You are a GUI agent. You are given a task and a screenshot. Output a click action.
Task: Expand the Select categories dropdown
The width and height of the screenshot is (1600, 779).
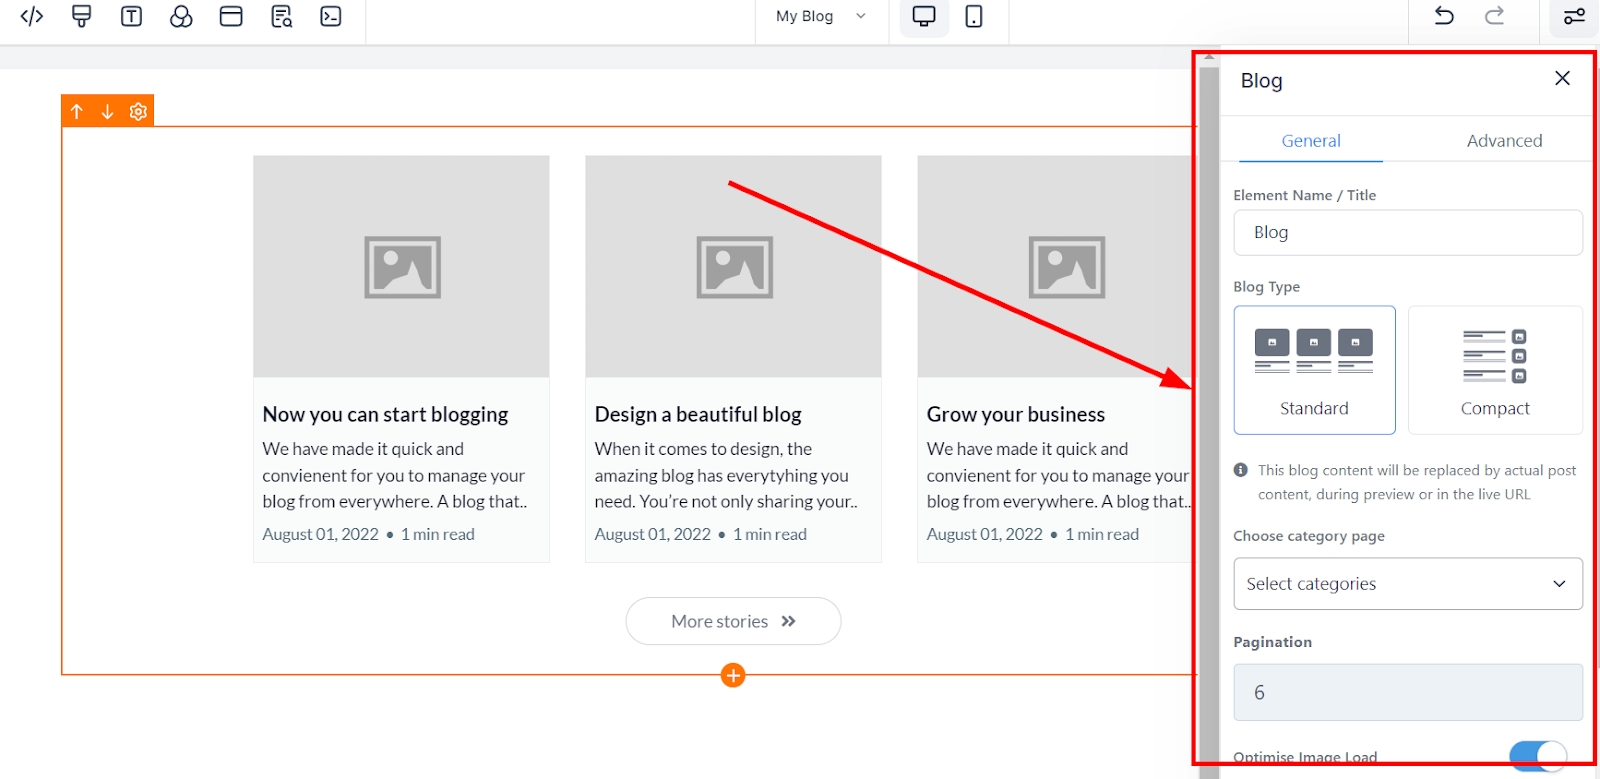1407,584
